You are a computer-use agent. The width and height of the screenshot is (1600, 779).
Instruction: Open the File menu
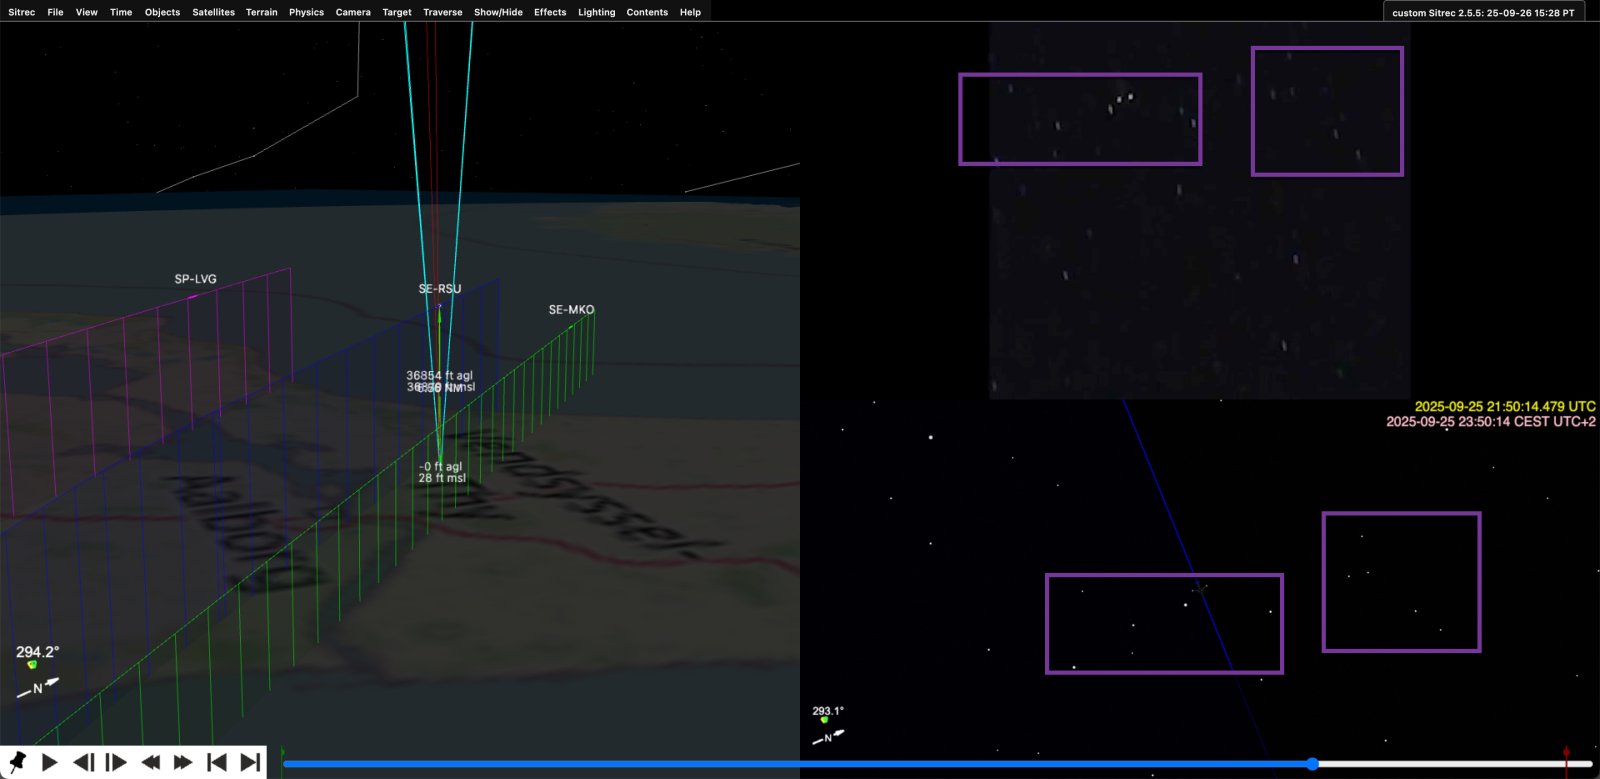click(x=55, y=12)
